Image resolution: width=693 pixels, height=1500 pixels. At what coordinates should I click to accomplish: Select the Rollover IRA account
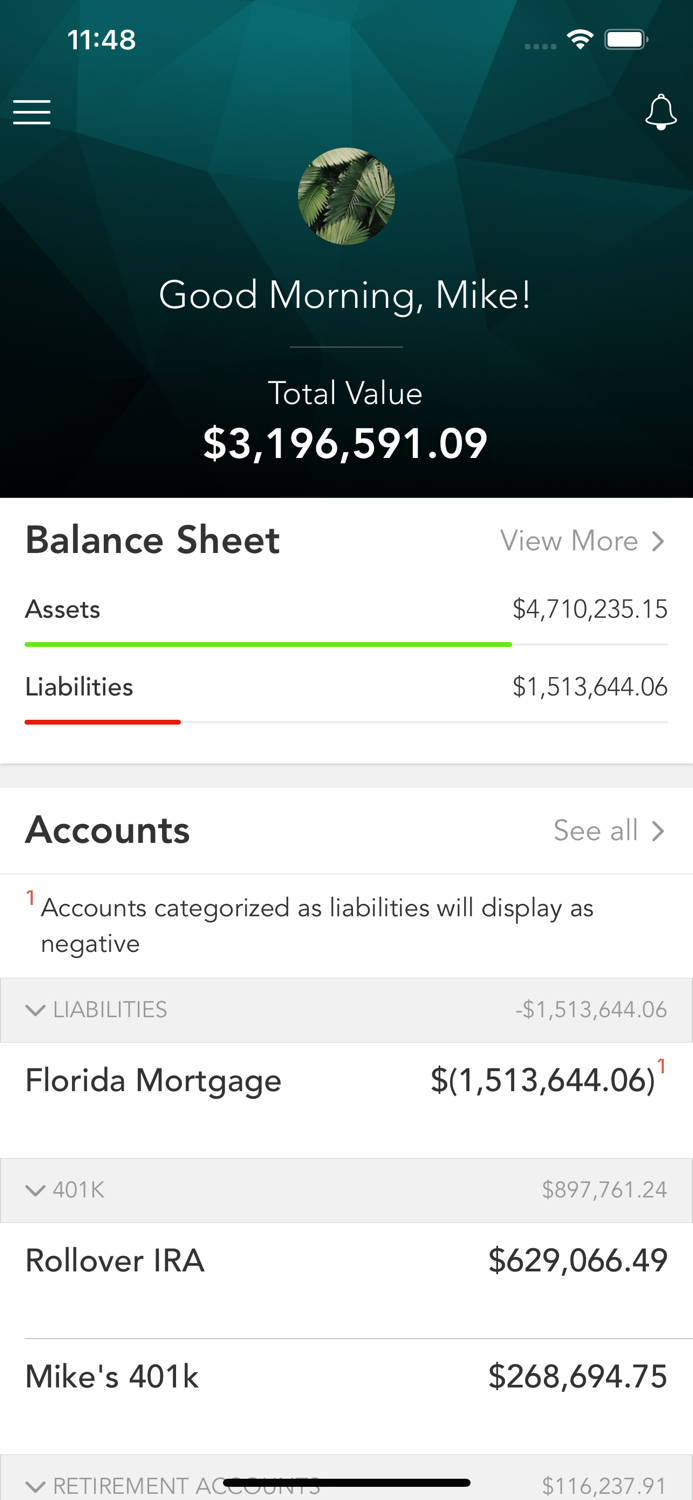pos(114,1262)
